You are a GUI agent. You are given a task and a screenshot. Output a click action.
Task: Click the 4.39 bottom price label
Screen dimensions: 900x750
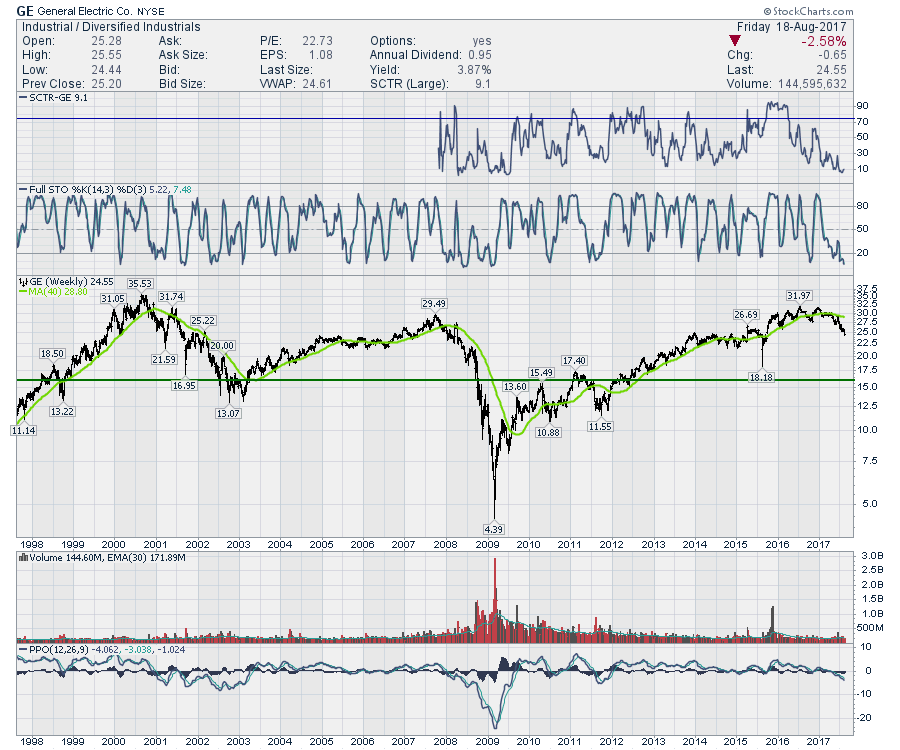[x=494, y=529]
